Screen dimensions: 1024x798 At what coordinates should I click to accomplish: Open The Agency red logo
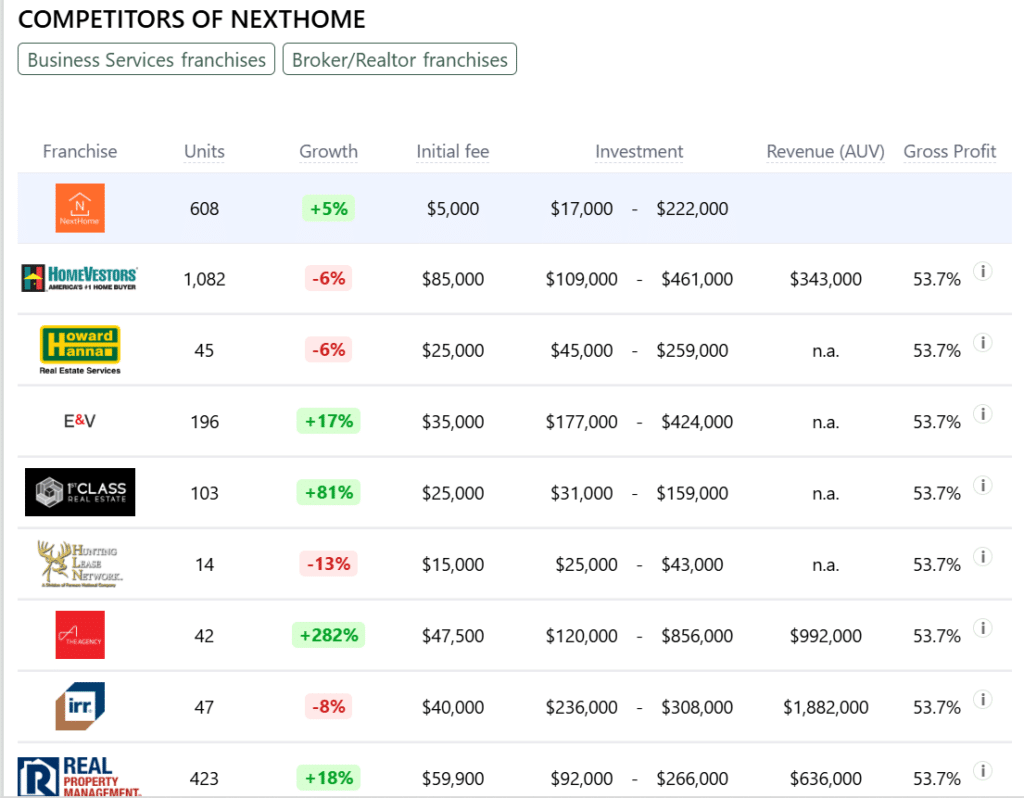point(80,635)
